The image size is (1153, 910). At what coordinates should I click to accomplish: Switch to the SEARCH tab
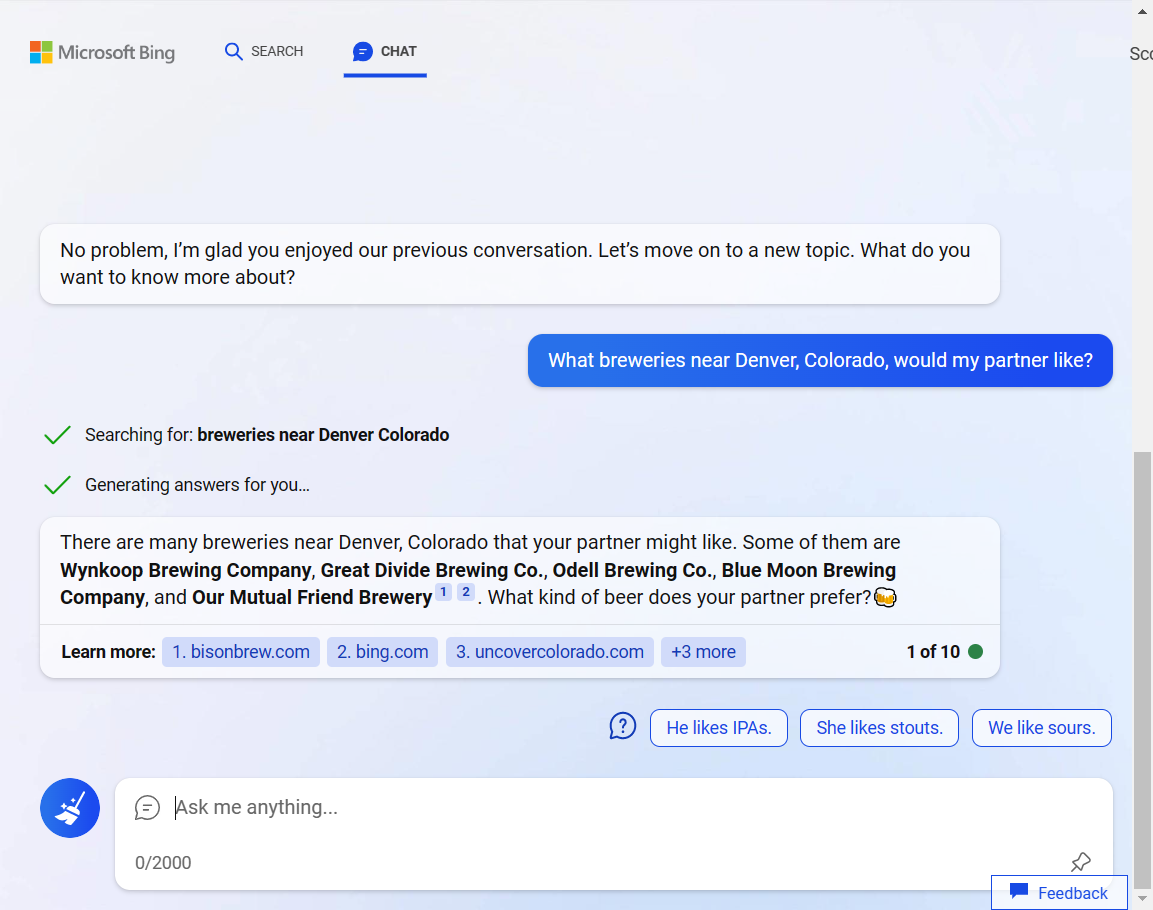click(x=264, y=50)
